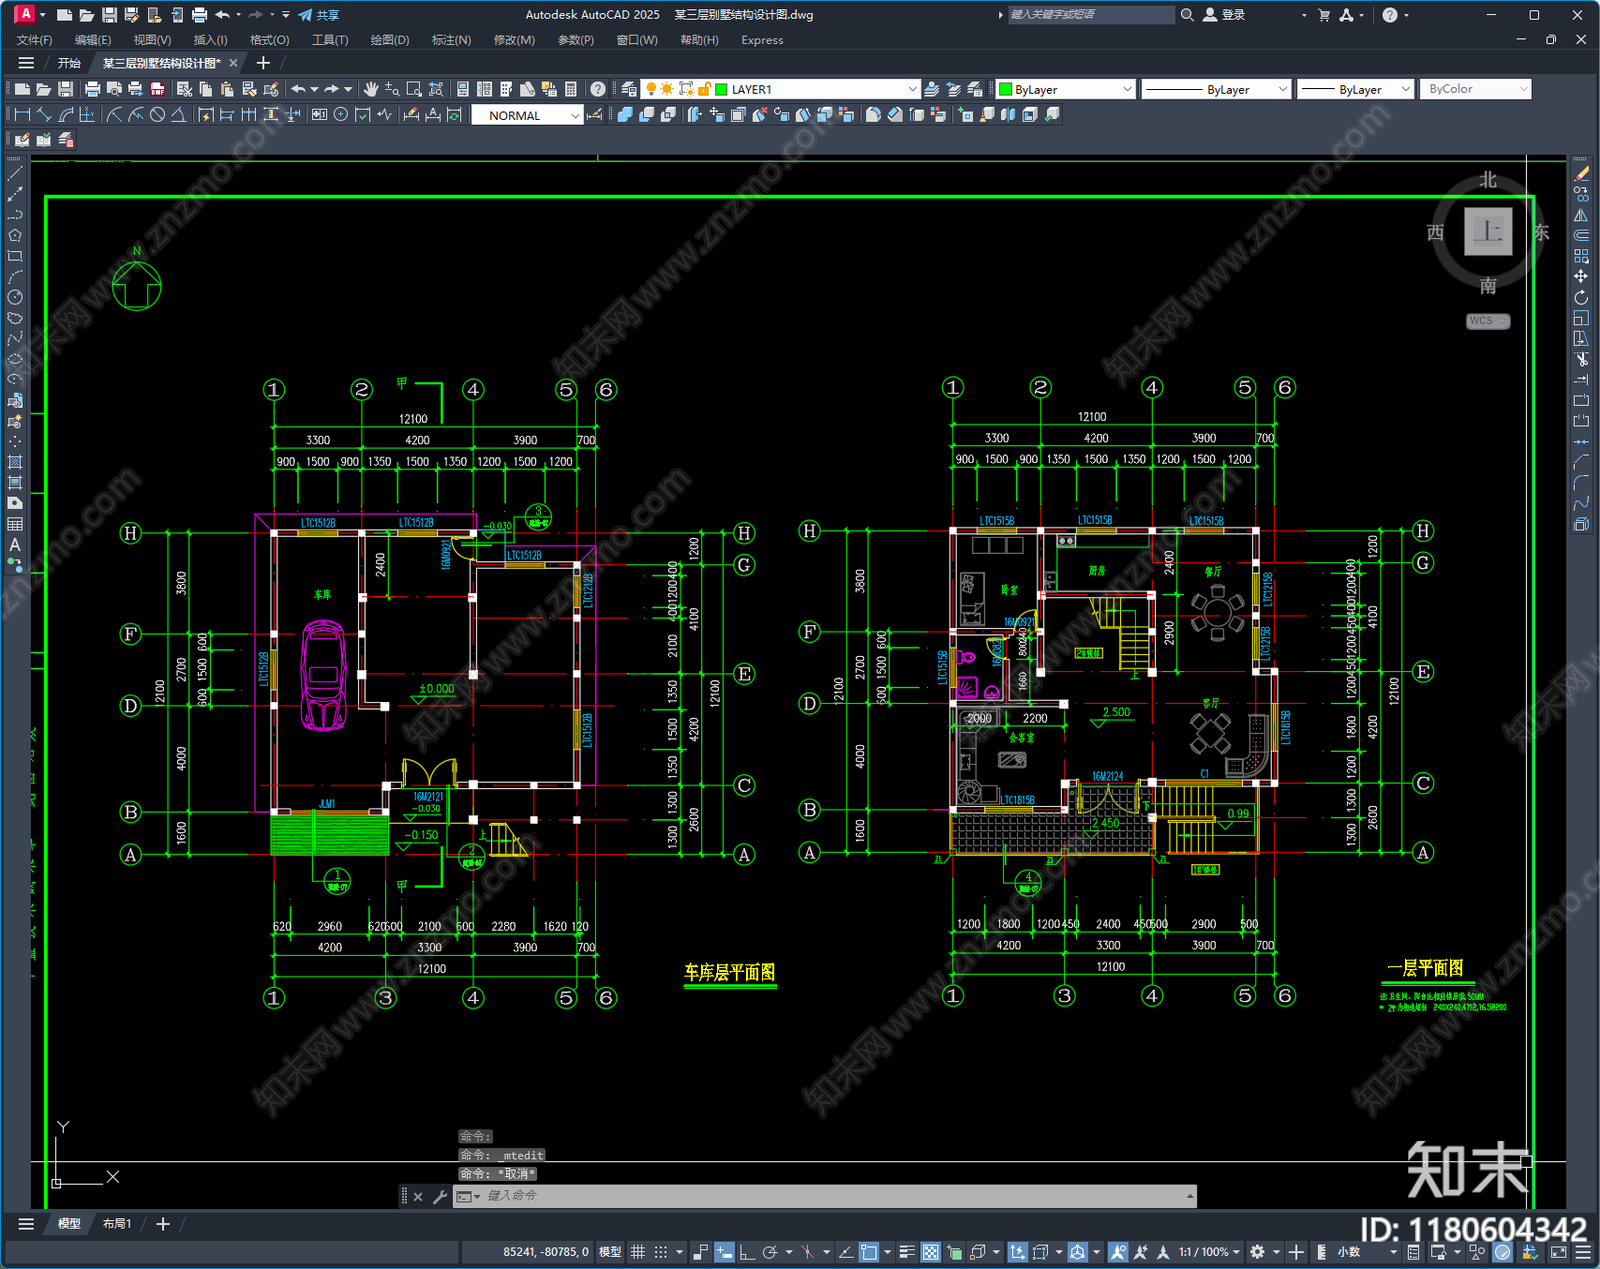Click the Save icon in quick access toolbar
The height and width of the screenshot is (1269, 1600).
[109, 15]
